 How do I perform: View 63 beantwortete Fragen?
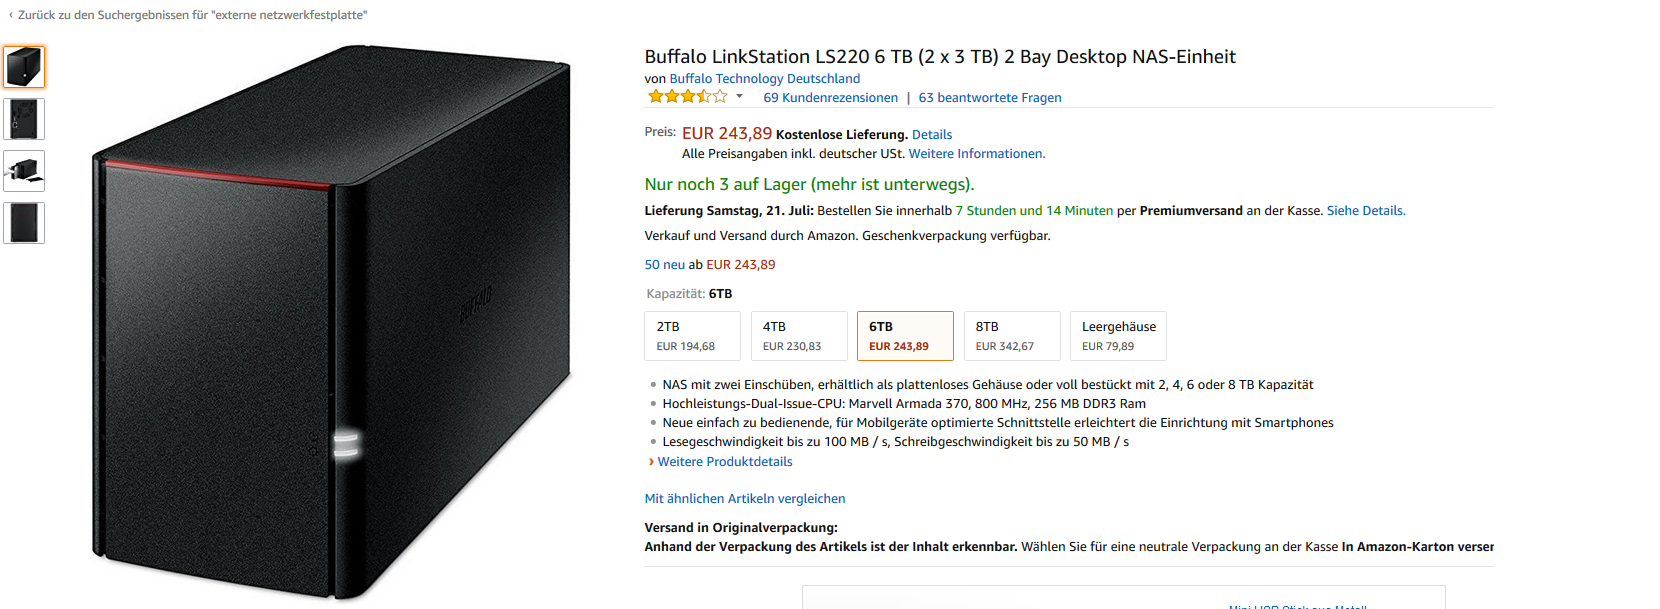(x=989, y=97)
